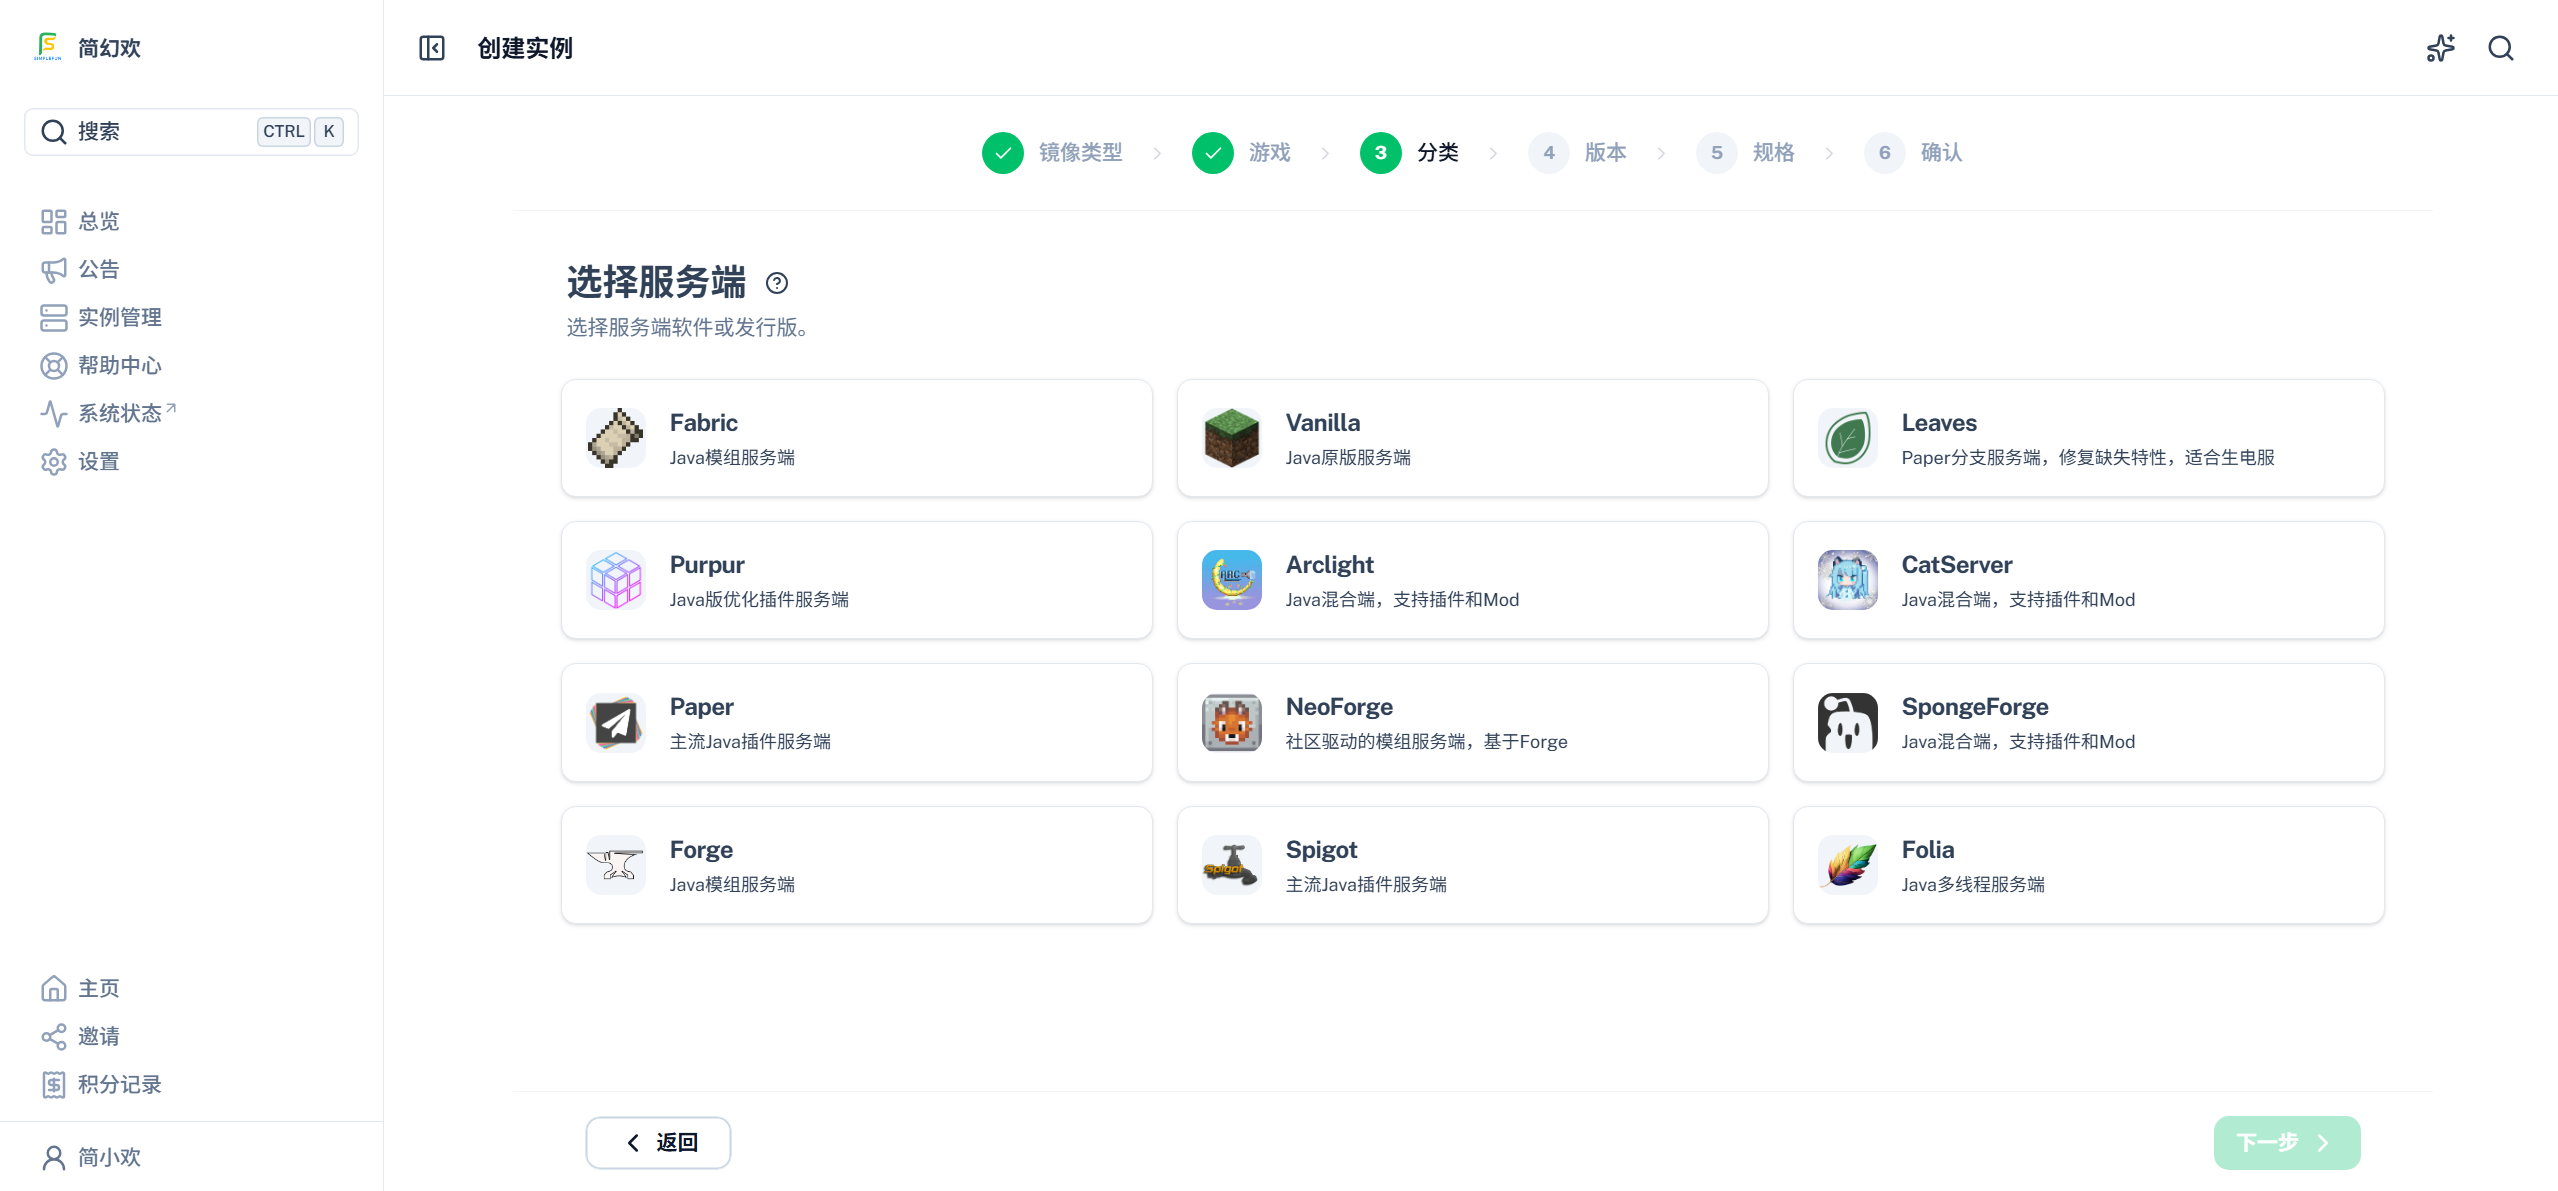Click the 返回 back button

point(658,1142)
